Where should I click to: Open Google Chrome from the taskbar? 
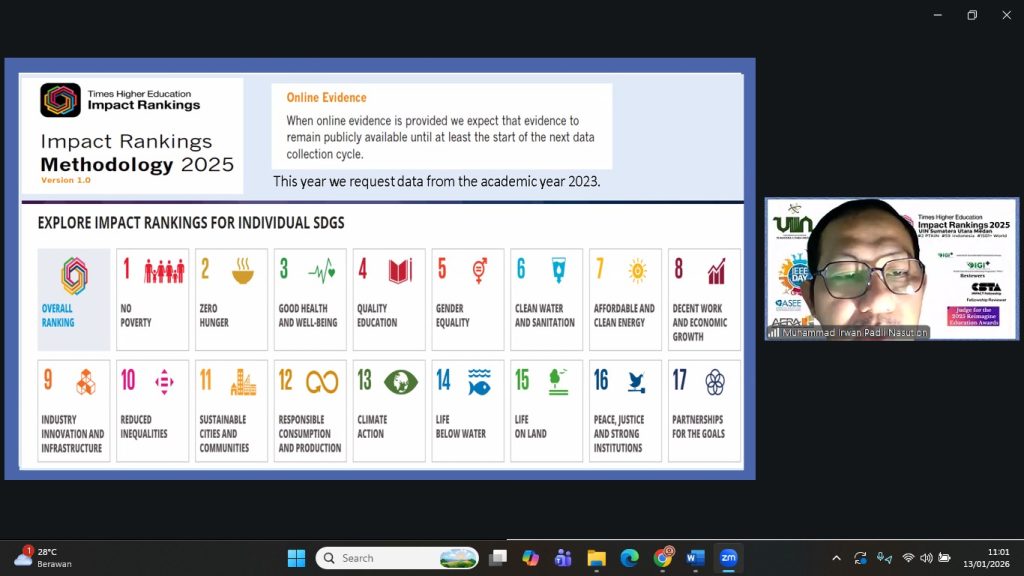[x=663, y=558]
